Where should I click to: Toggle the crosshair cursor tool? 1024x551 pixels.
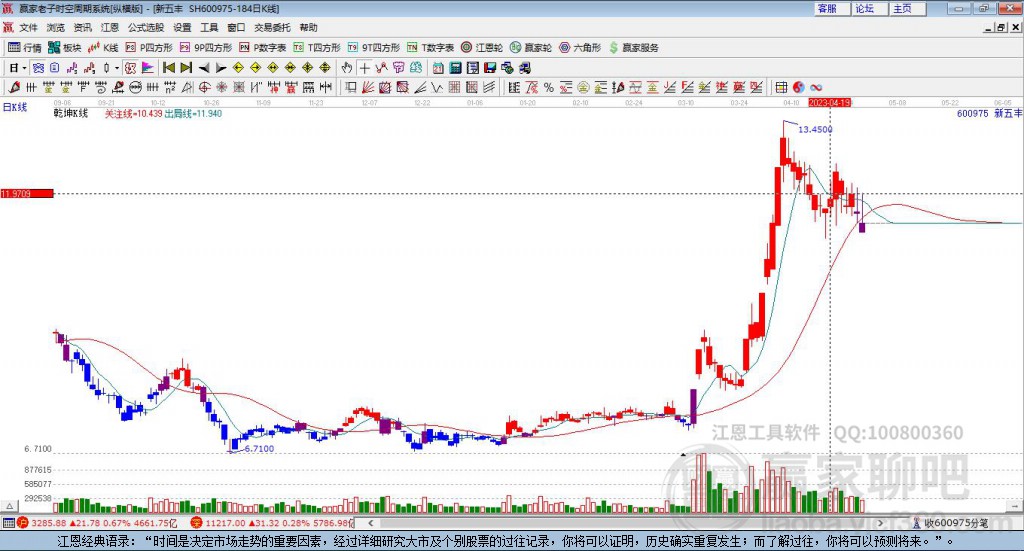pyautogui.click(x=364, y=68)
